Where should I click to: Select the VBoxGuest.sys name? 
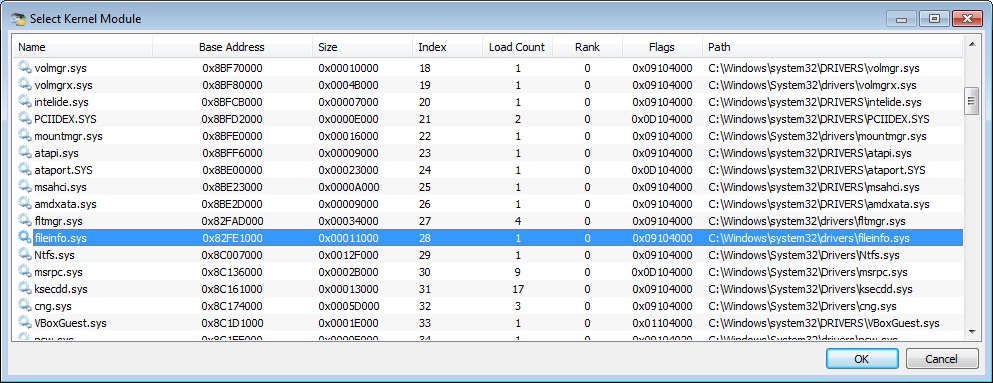pos(70,323)
